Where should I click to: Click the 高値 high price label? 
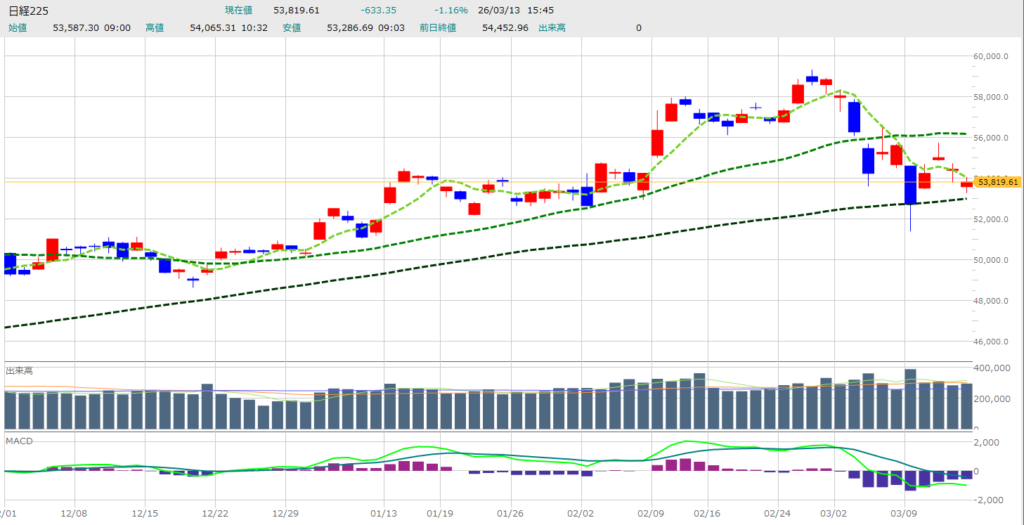[x=155, y=28]
